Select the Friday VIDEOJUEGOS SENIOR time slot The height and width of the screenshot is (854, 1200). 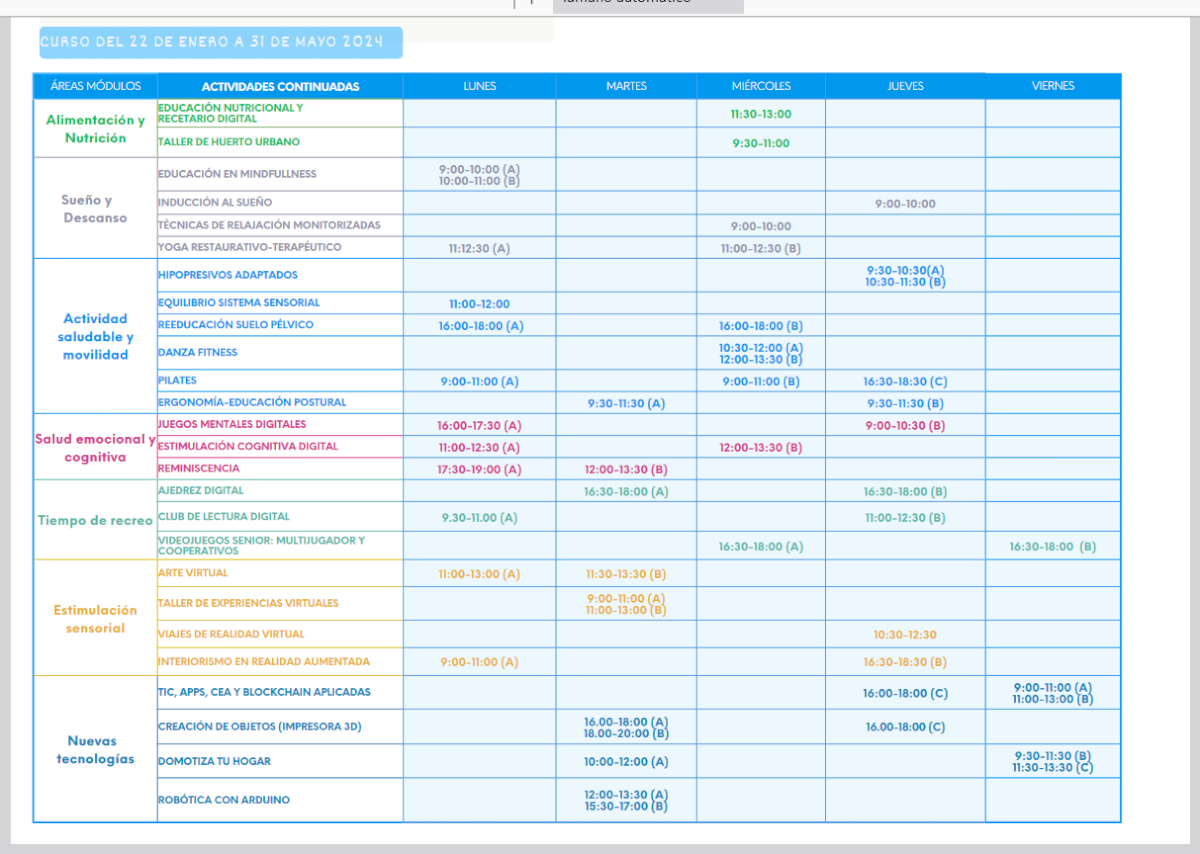[x=1052, y=547]
